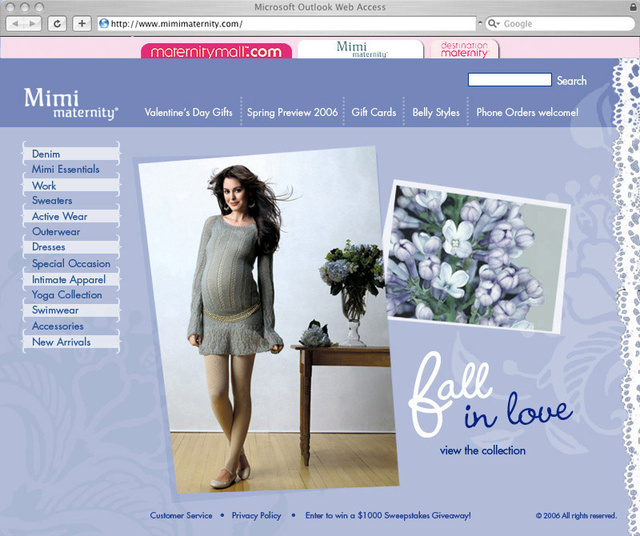Reload the page with the refresh button
The image size is (640, 536).
click(58, 23)
